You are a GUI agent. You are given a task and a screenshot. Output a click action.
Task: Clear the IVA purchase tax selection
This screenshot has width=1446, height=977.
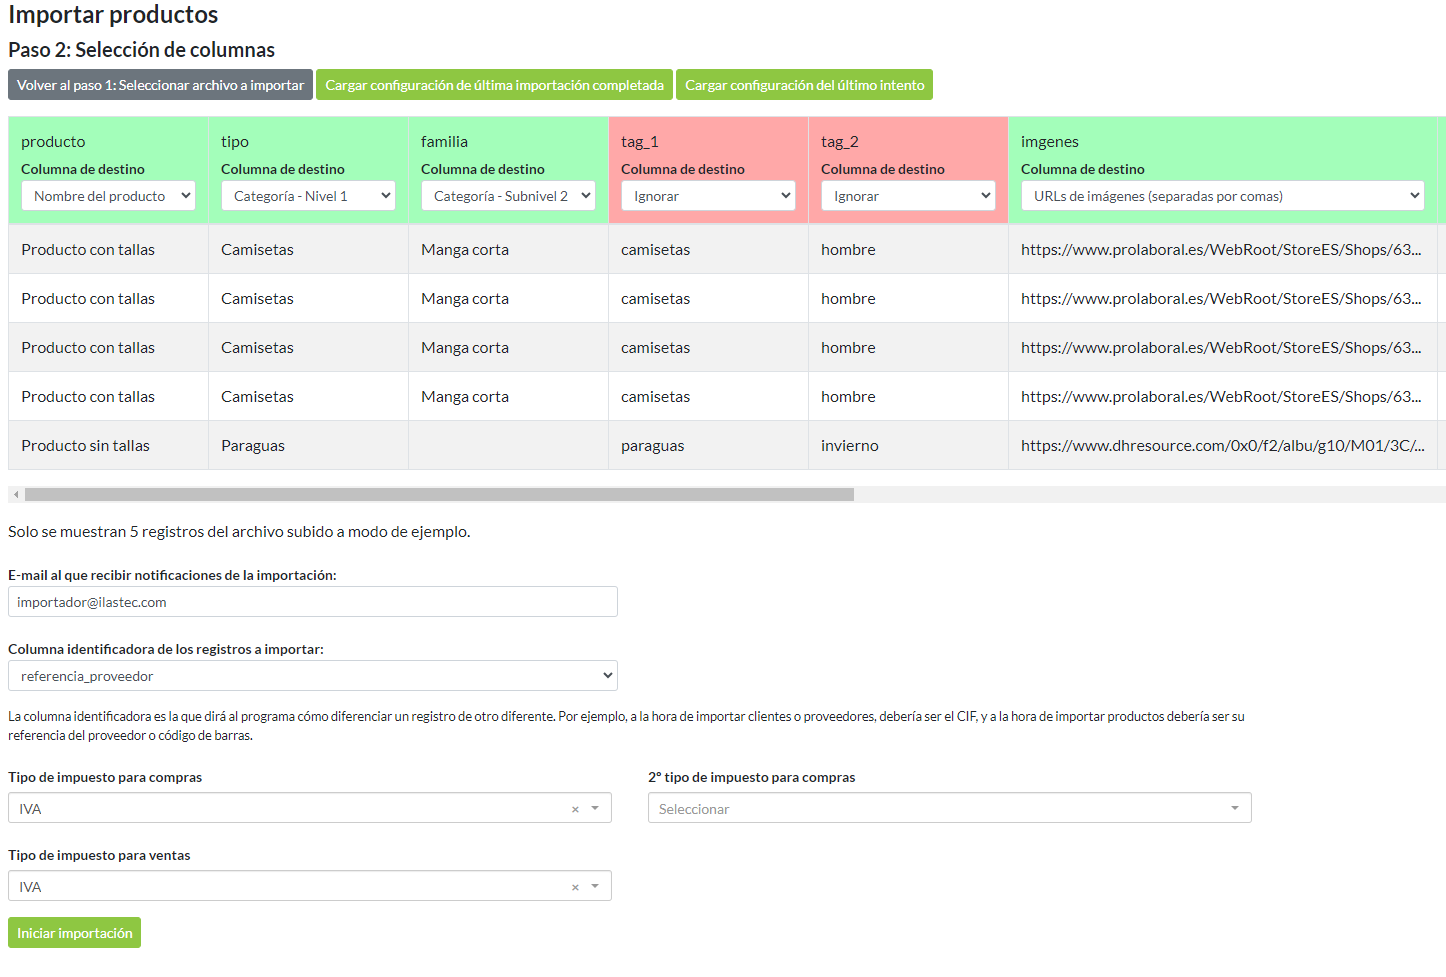[x=575, y=809]
